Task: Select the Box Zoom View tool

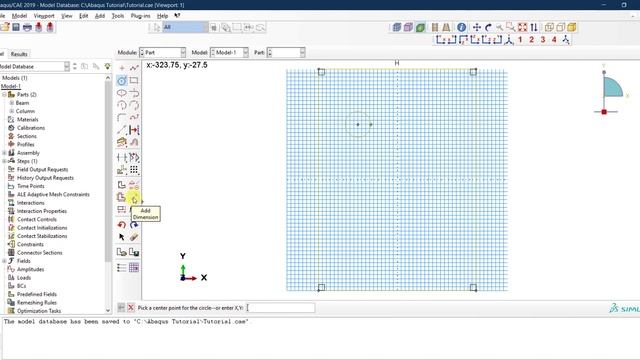Action: [511, 27]
